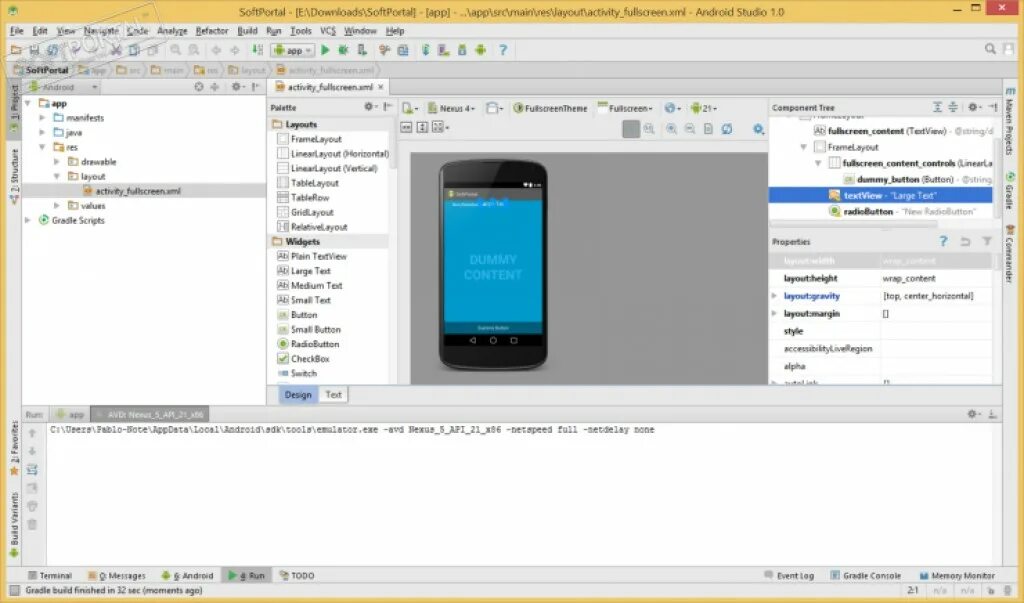Image resolution: width=1024 pixels, height=603 pixels.
Task: Open Project panel settings gear
Action: click(237, 86)
